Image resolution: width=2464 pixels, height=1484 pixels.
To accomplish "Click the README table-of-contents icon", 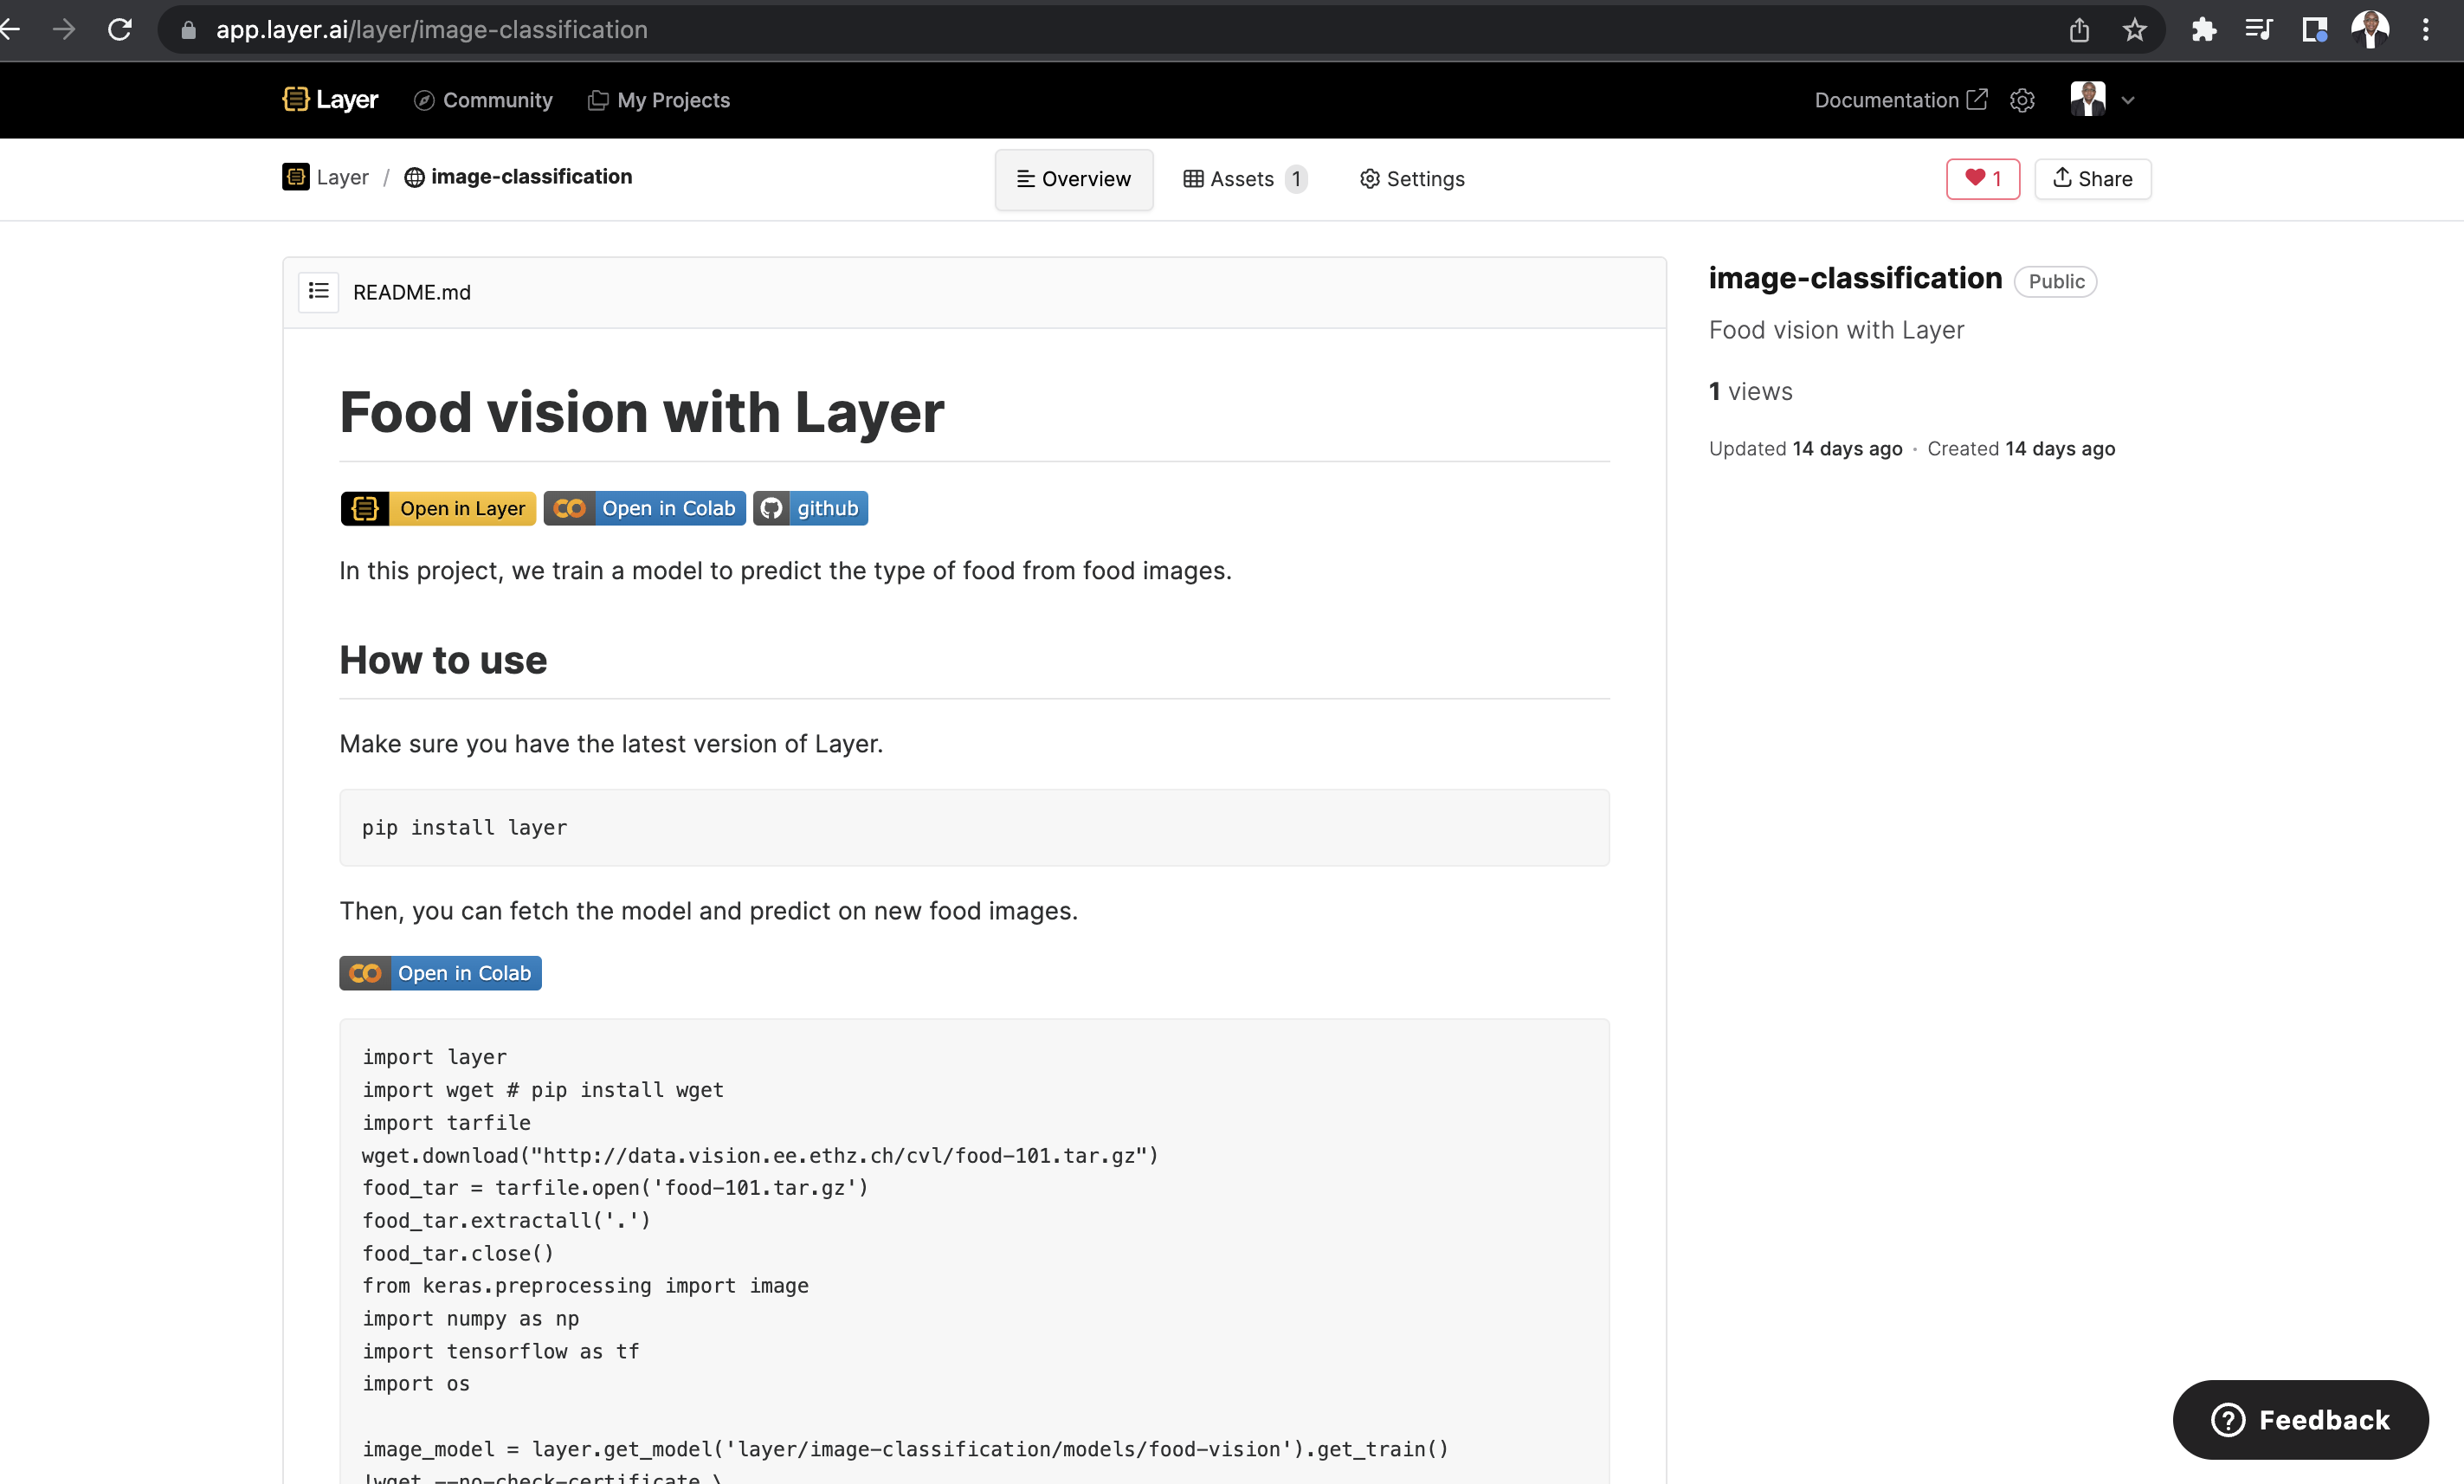I will pyautogui.click(x=318, y=291).
